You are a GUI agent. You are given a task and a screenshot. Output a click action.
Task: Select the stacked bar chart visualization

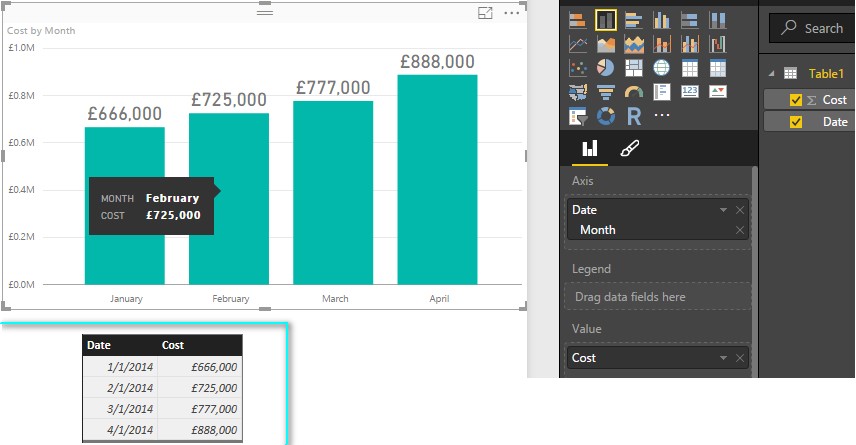[578, 20]
